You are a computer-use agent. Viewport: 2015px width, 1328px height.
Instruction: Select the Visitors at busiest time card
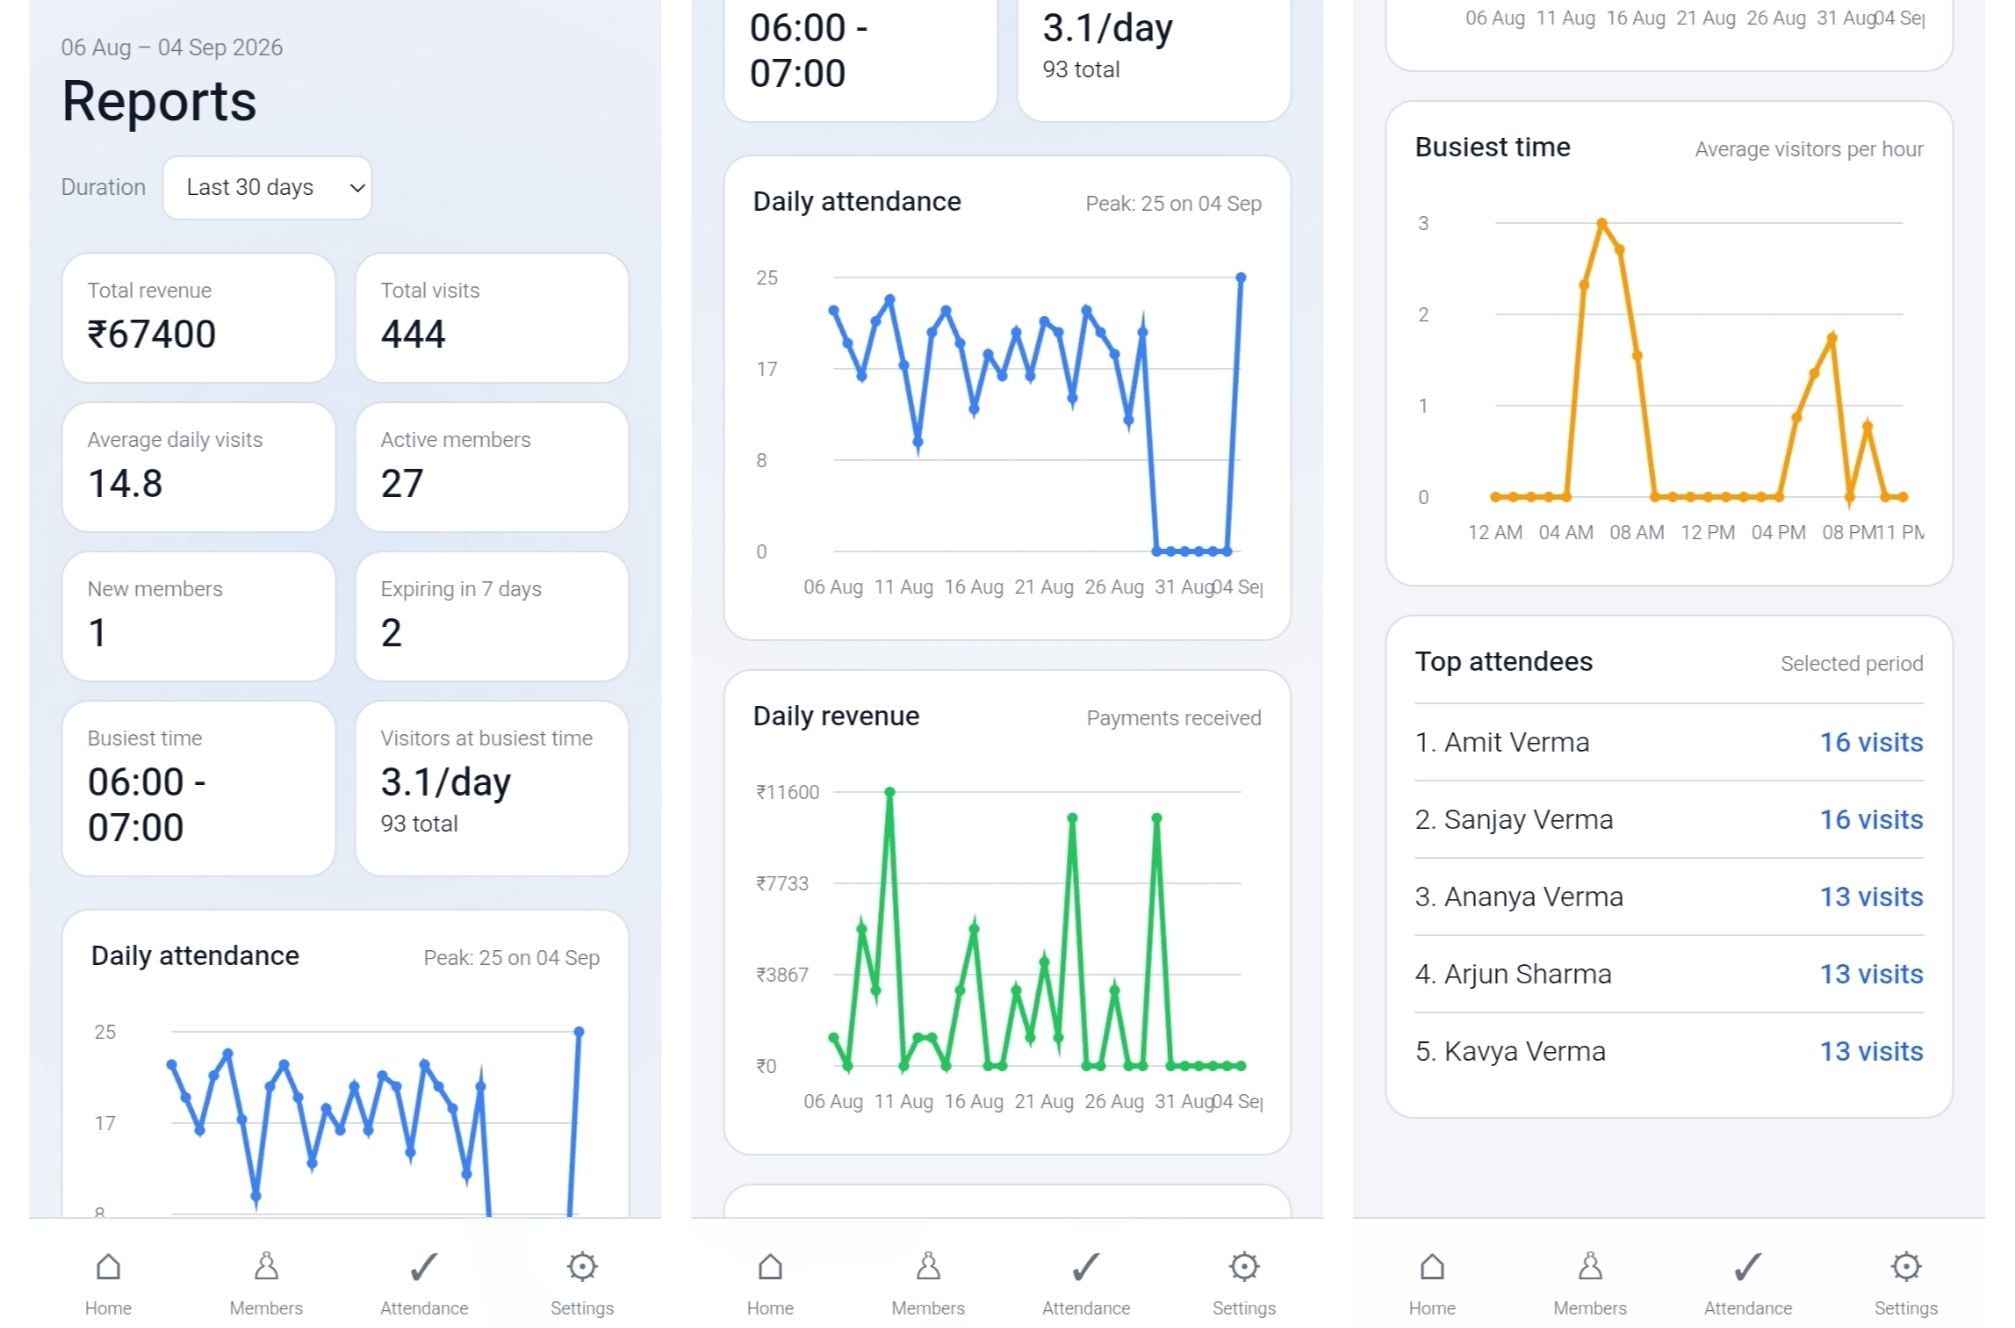[x=492, y=788]
